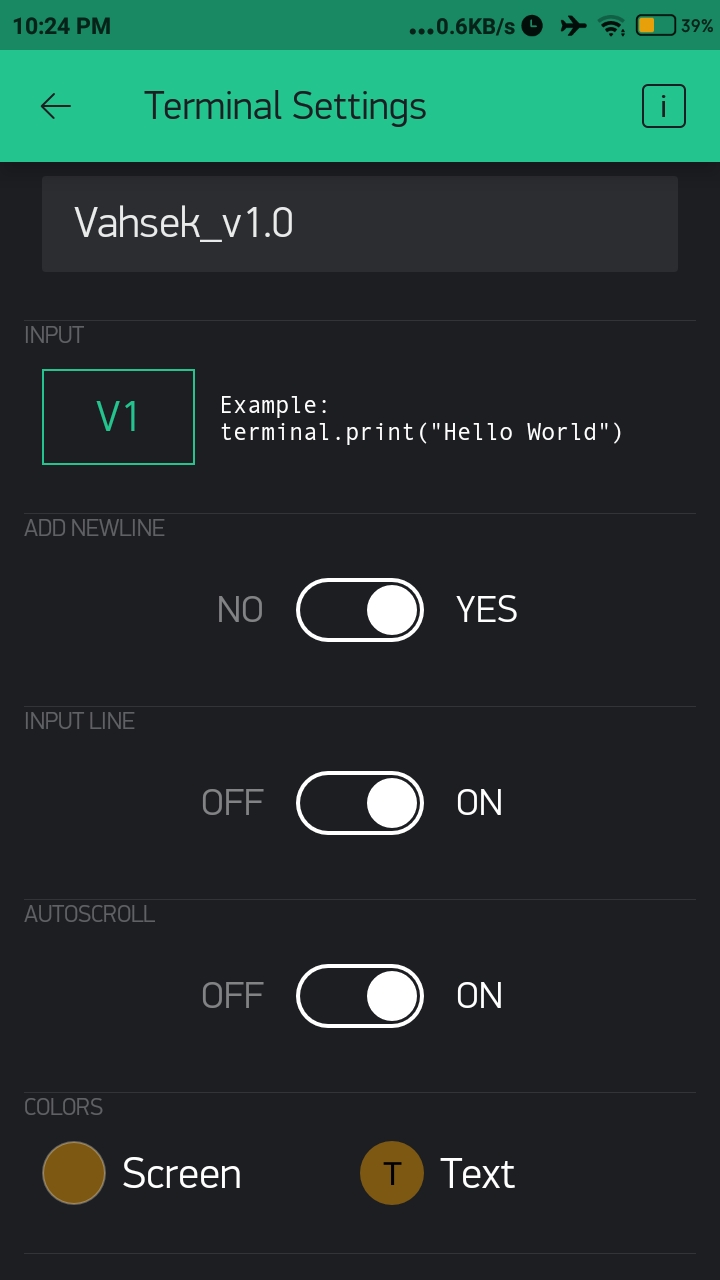The image size is (720, 1280).
Task: Open pin selection under INPUT label
Action: point(117,417)
